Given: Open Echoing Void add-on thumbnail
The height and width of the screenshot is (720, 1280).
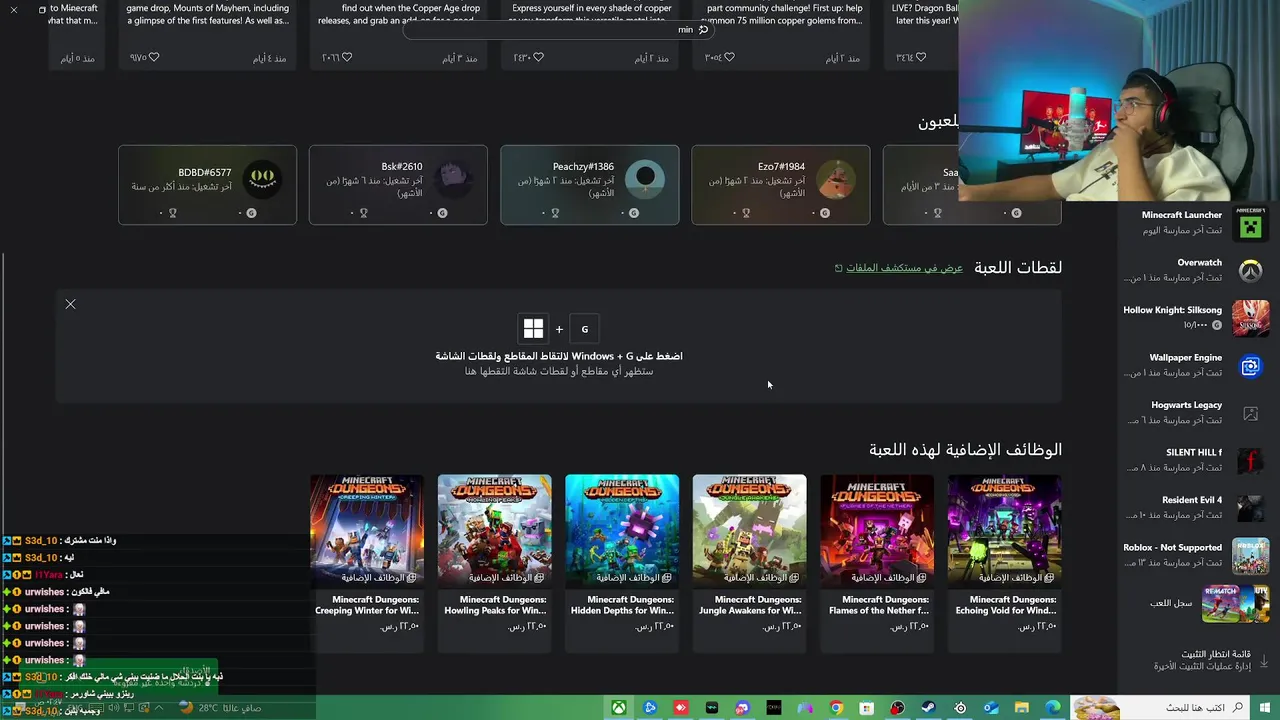Looking at the screenshot, I should pos(1004,530).
